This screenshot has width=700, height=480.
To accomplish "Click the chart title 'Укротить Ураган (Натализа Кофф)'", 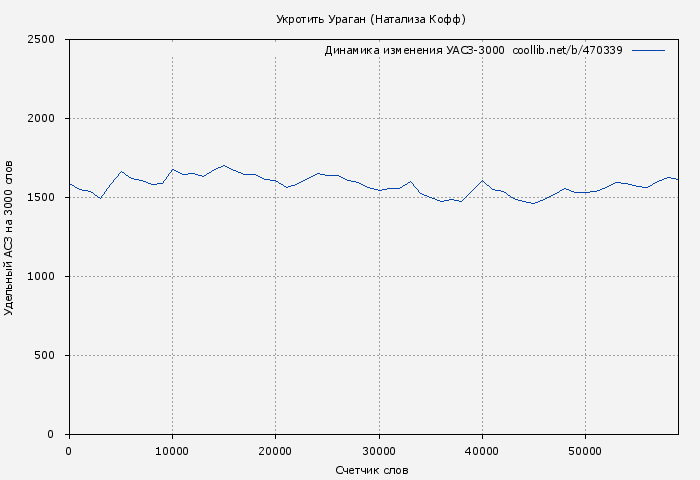I will click(370, 20).
